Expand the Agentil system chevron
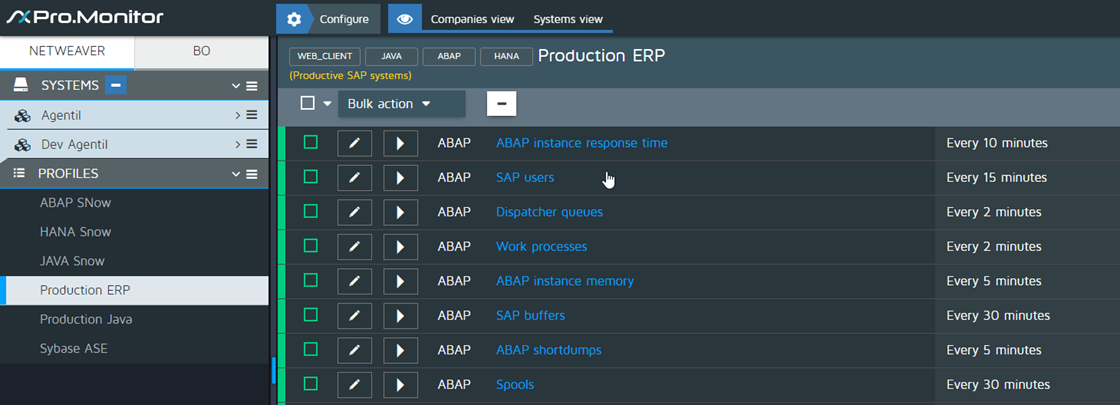The height and width of the screenshot is (405, 1120). 237,116
